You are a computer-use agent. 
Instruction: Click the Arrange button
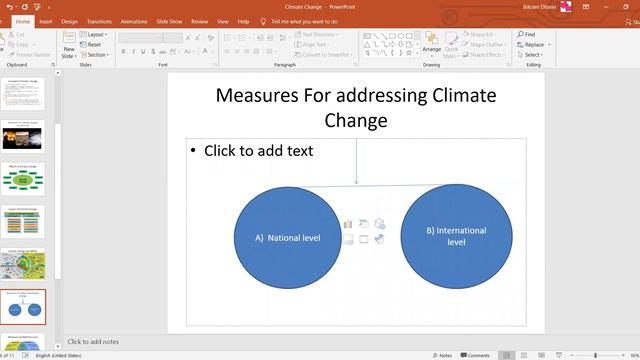click(x=431, y=44)
